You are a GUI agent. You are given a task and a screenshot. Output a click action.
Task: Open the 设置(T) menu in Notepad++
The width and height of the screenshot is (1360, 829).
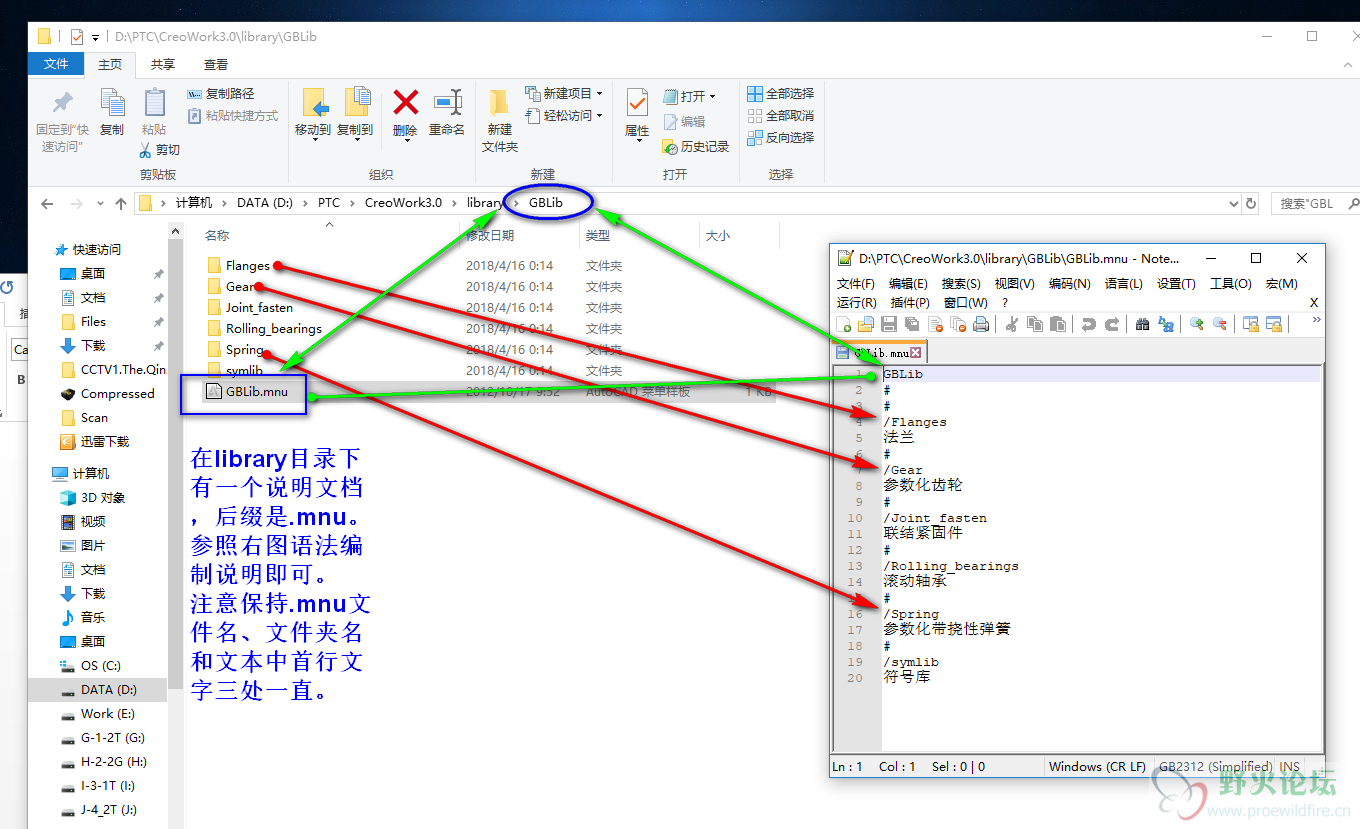[x=1176, y=284]
